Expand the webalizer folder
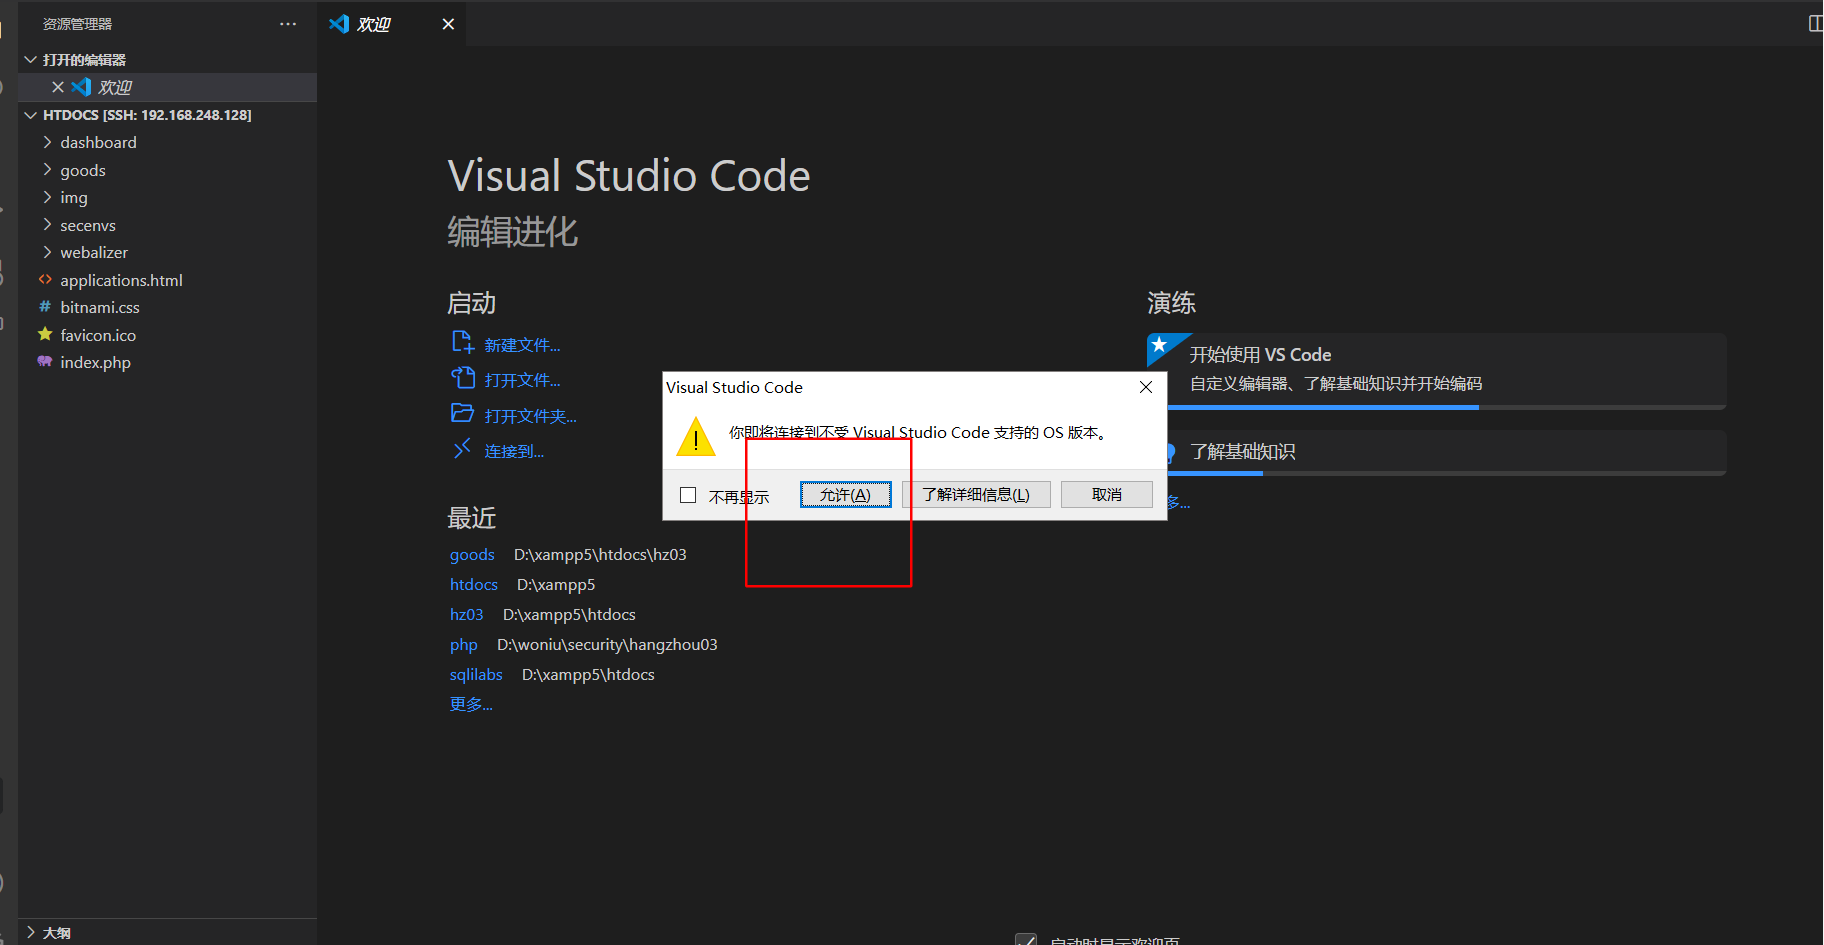This screenshot has height=945, width=1824. [x=47, y=252]
